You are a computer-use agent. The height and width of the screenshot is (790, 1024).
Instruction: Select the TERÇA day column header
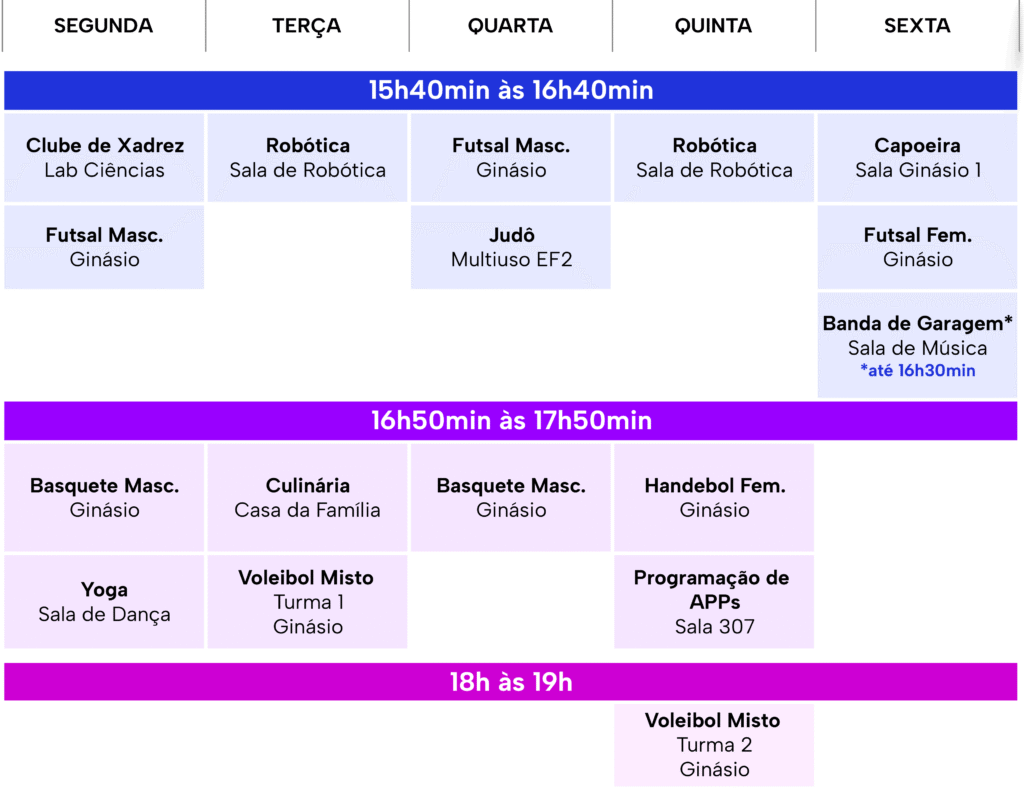click(307, 25)
